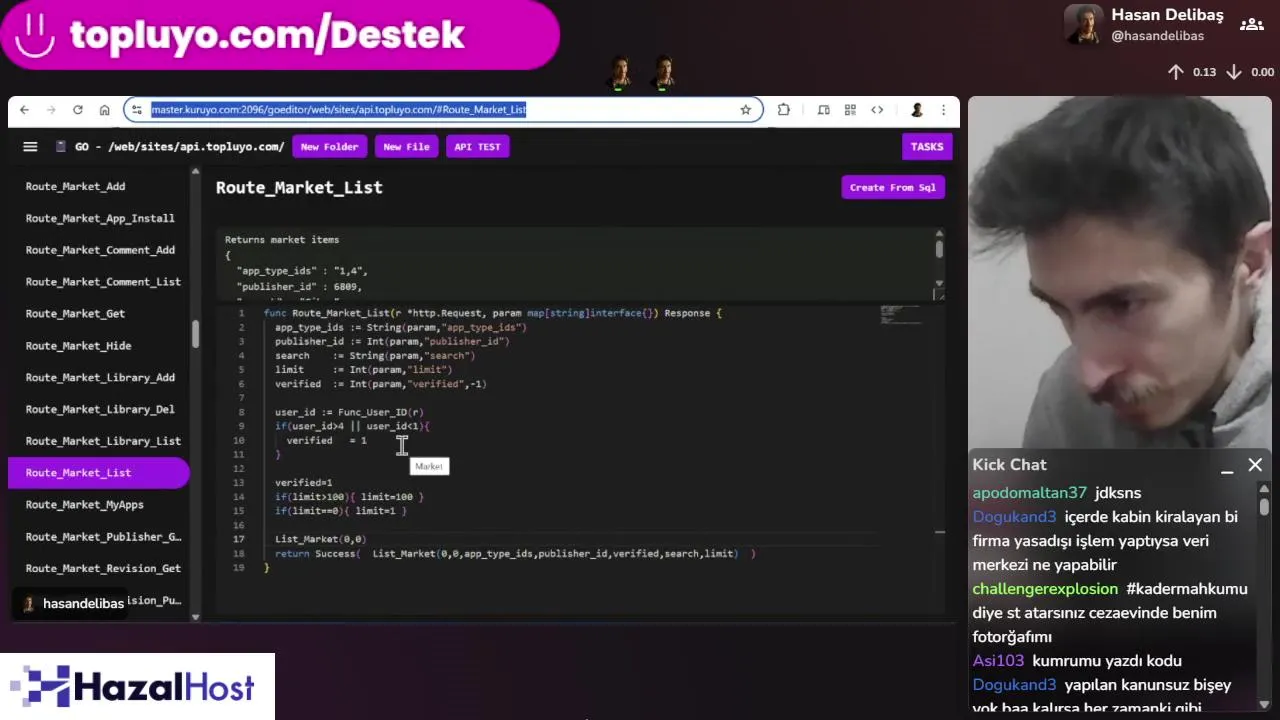Click @hasandelibas handle text
This screenshot has width=1280, height=720.
[1157, 36]
